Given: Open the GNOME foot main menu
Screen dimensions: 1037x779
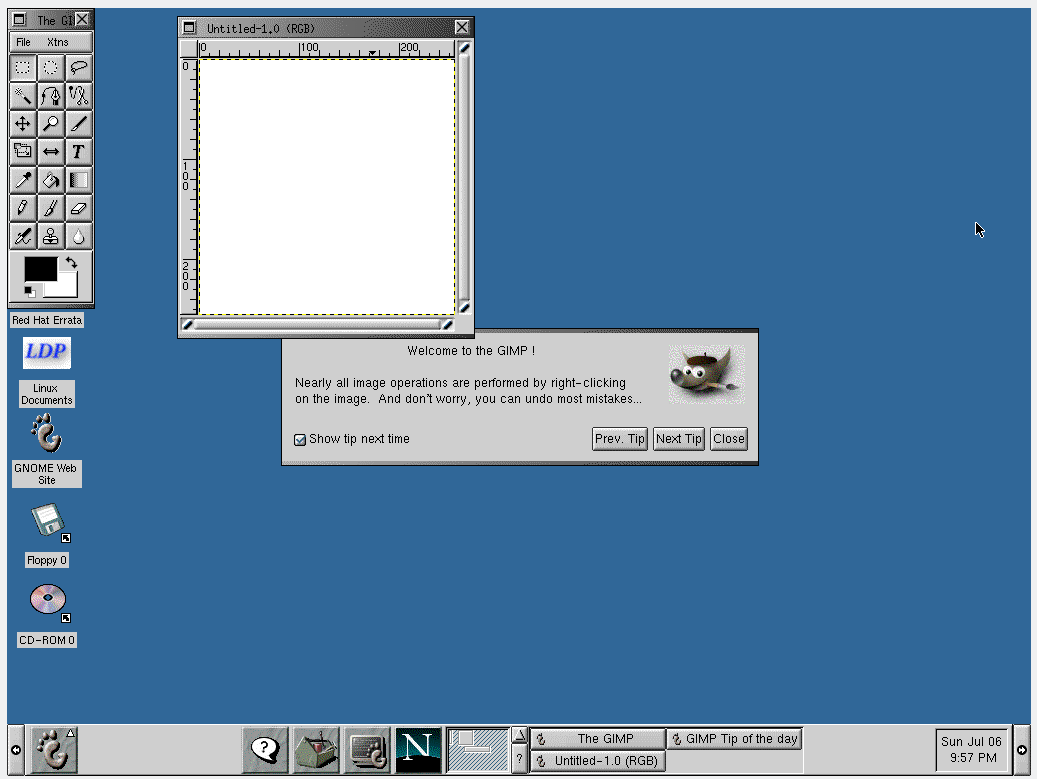Looking at the screenshot, I should coord(53,749).
